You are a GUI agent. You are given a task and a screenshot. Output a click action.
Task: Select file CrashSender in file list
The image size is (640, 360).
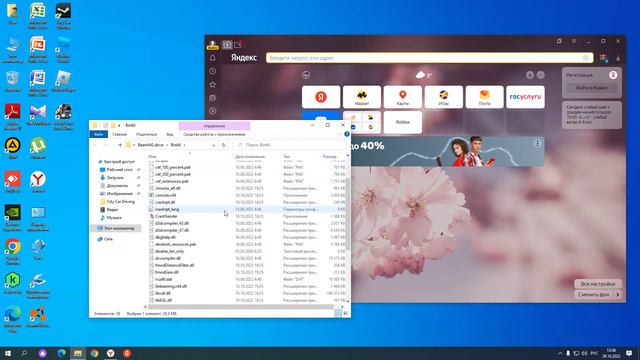click(x=166, y=216)
